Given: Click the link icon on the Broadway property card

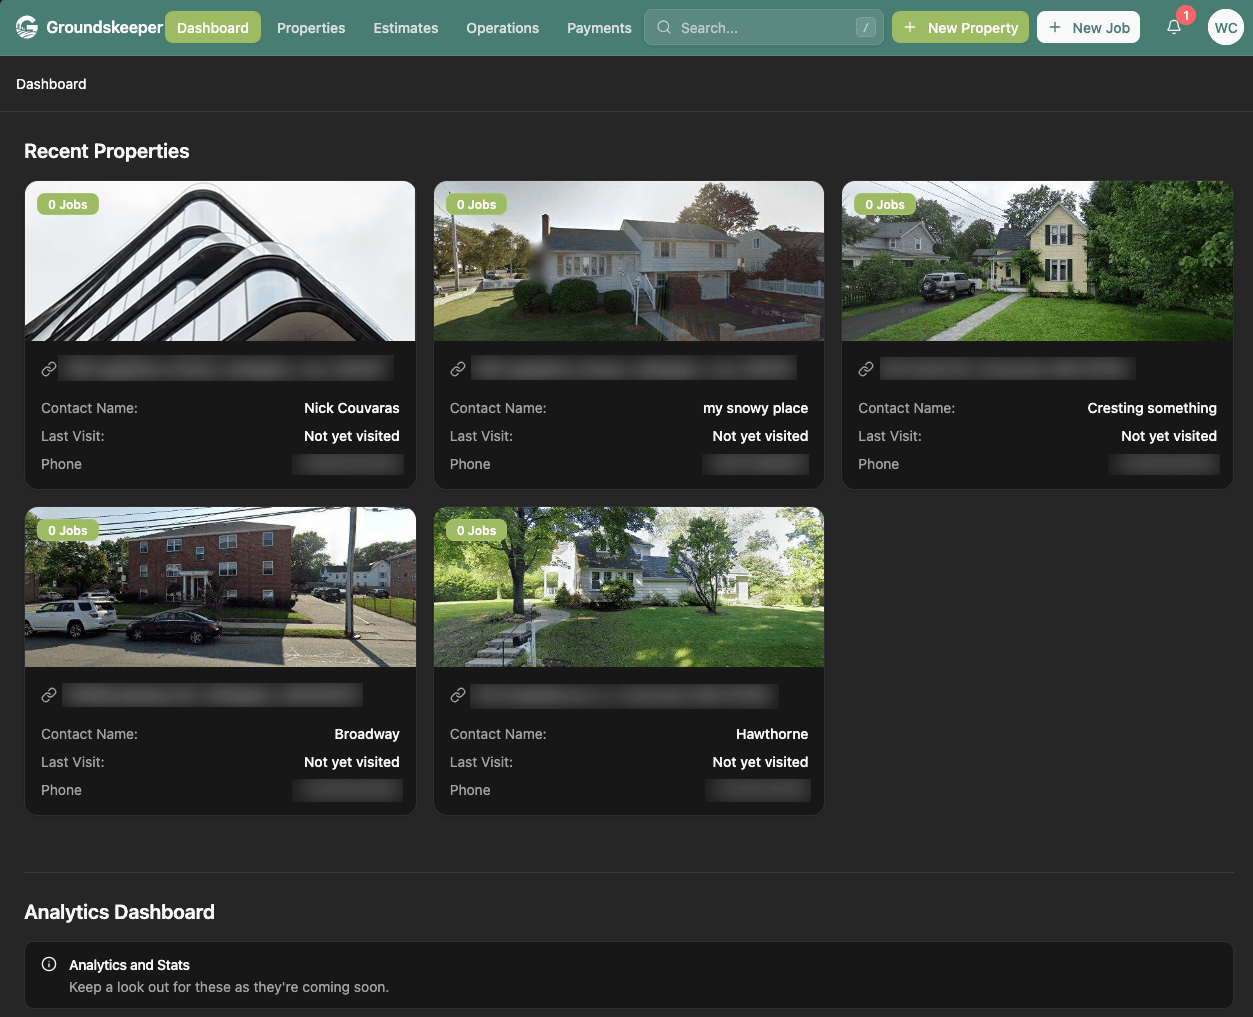Looking at the screenshot, I should point(48,694).
